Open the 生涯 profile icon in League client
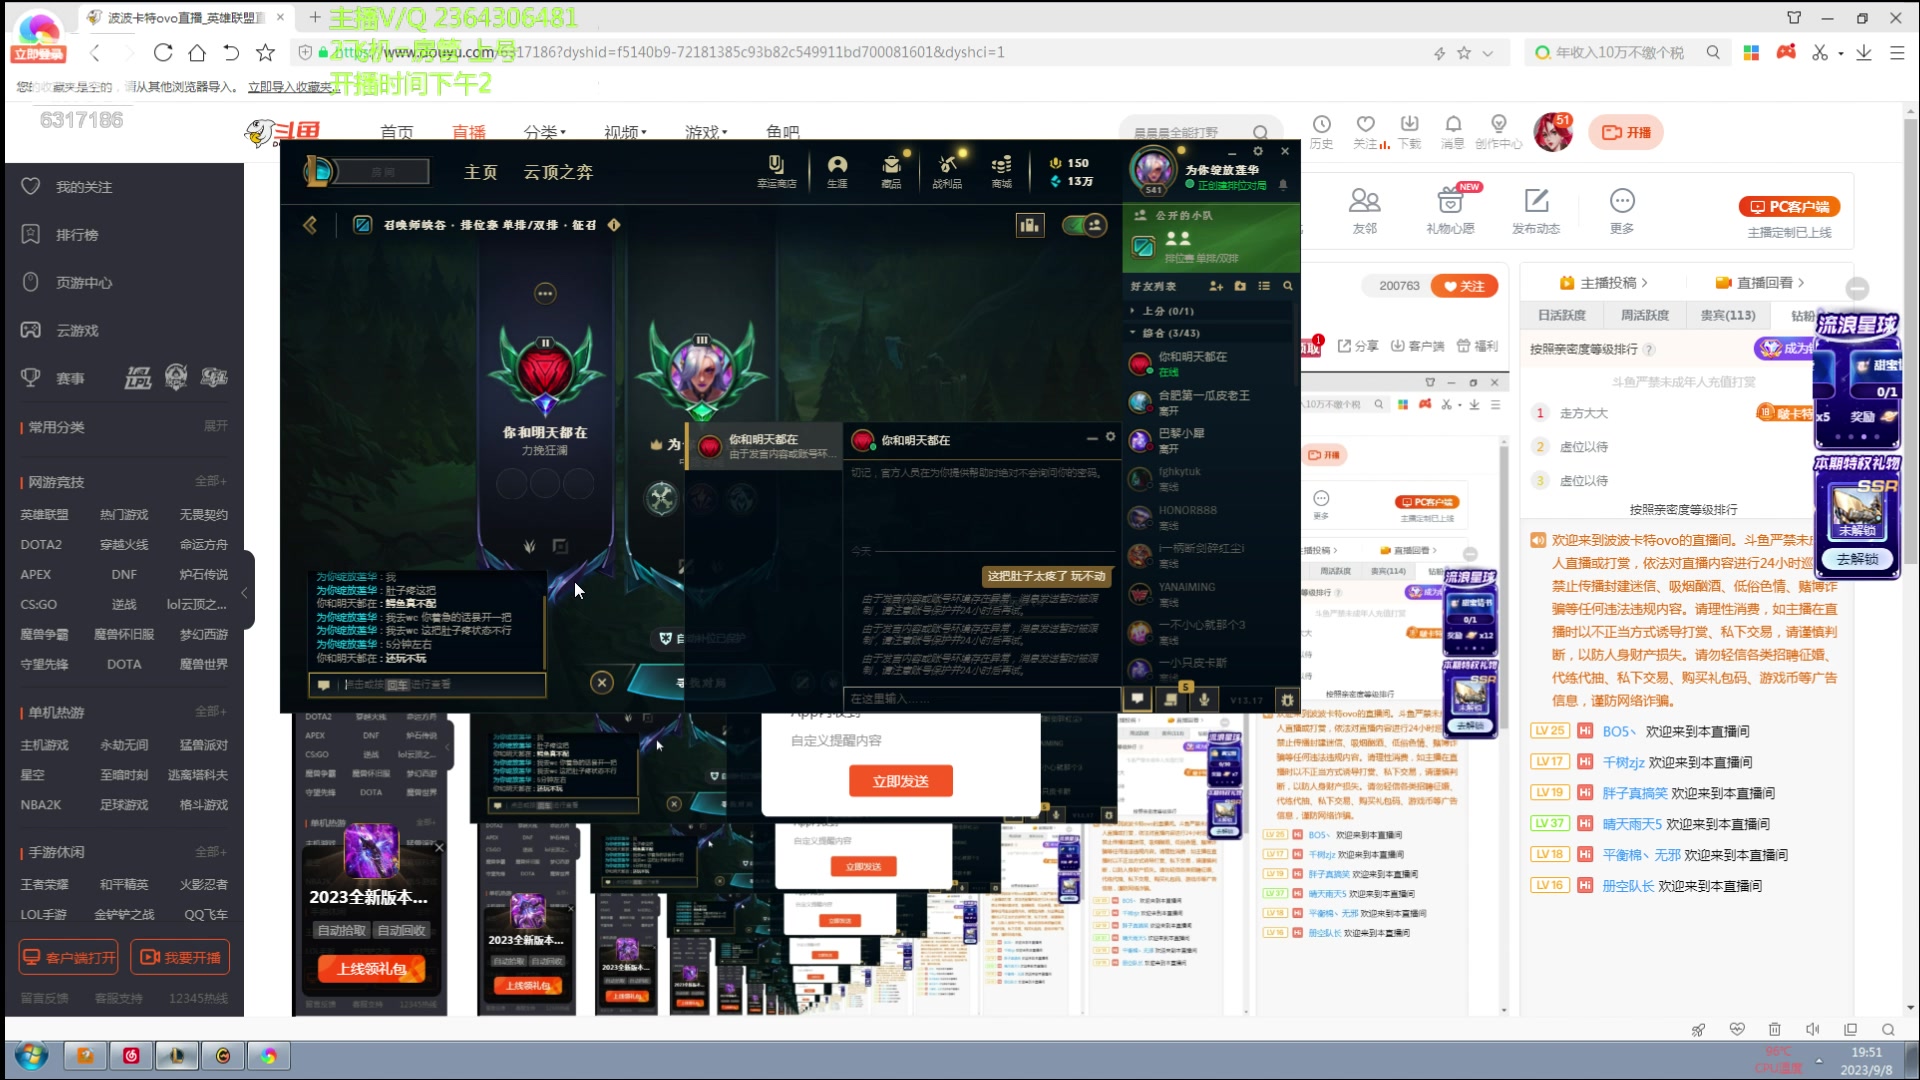This screenshot has width=1920, height=1080. pyautogui.click(x=837, y=170)
